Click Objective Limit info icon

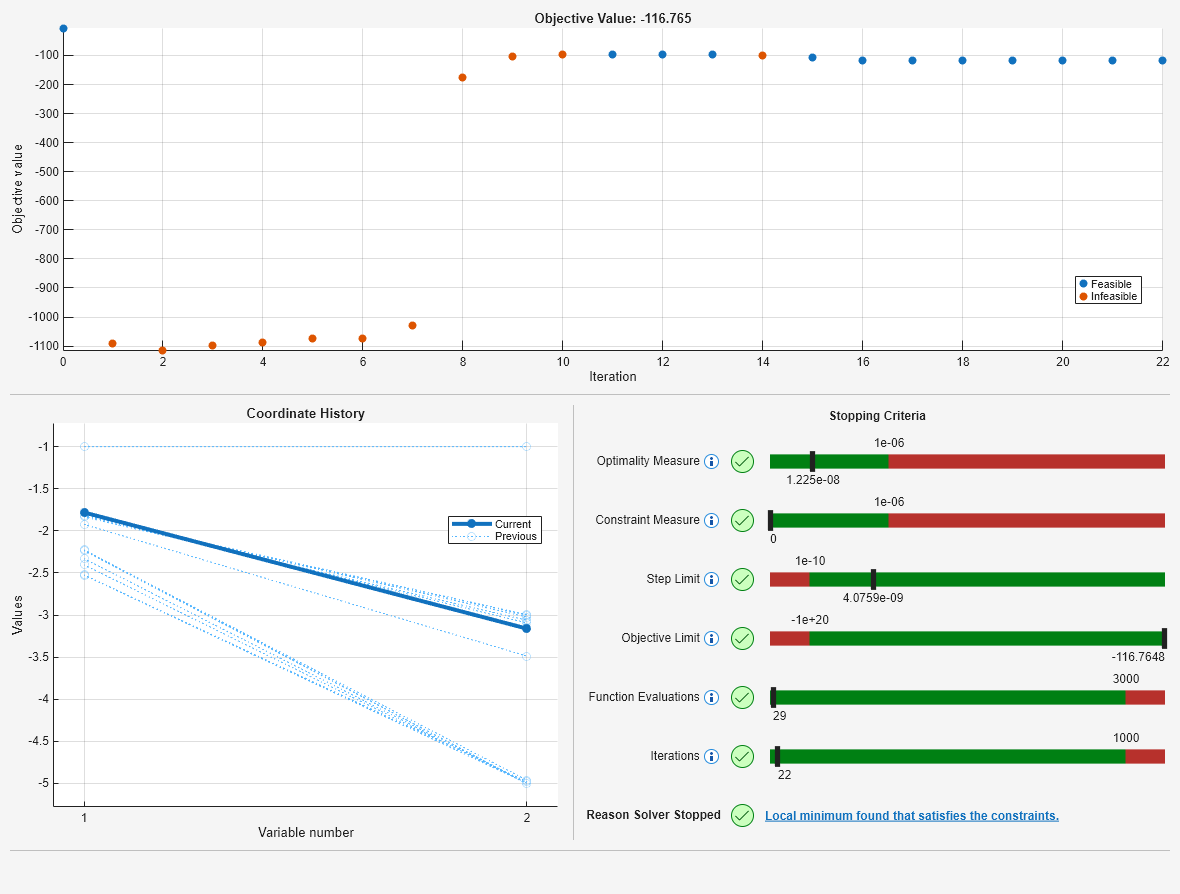pos(711,638)
